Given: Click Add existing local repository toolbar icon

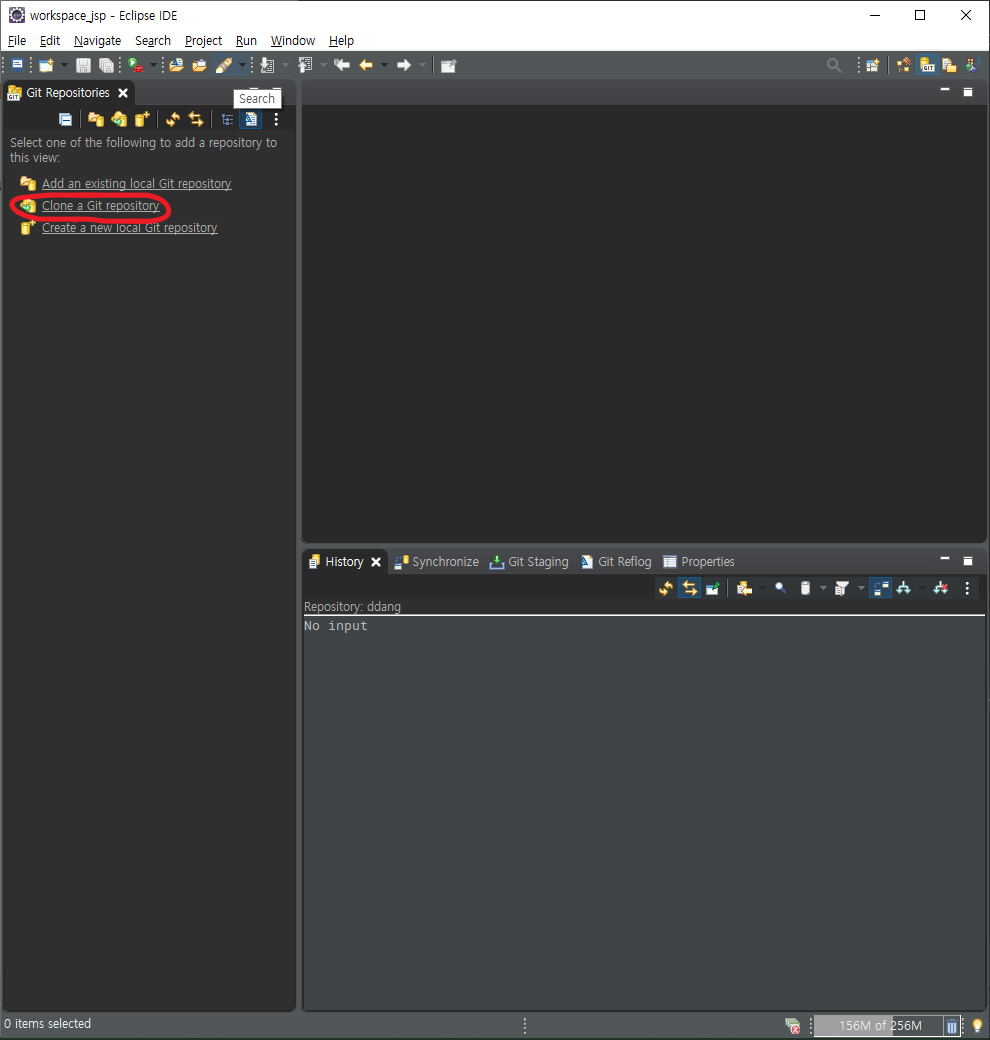Looking at the screenshot, I should click(x=96, y=119).
